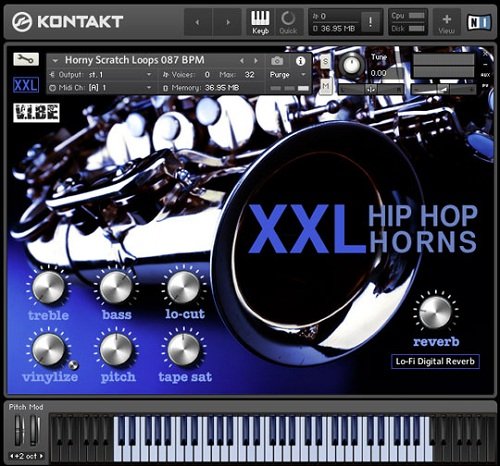Click the header memory readout 36.95 MB
The width and height of the screenshot is (500, 466).
[334, 29]
